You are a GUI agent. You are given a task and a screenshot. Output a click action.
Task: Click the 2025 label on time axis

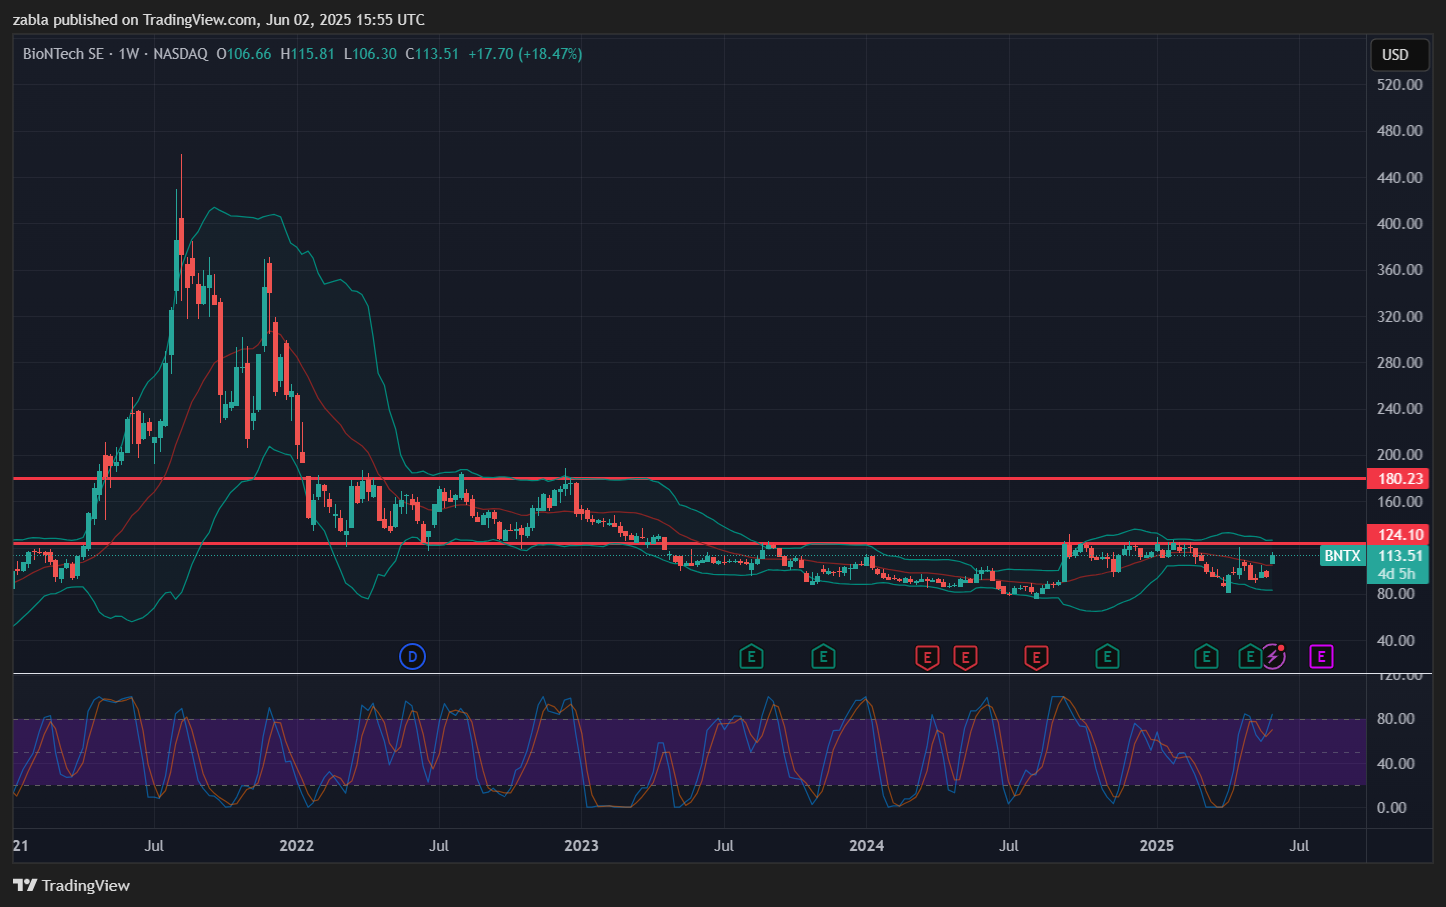click(x=1157, y=846)
